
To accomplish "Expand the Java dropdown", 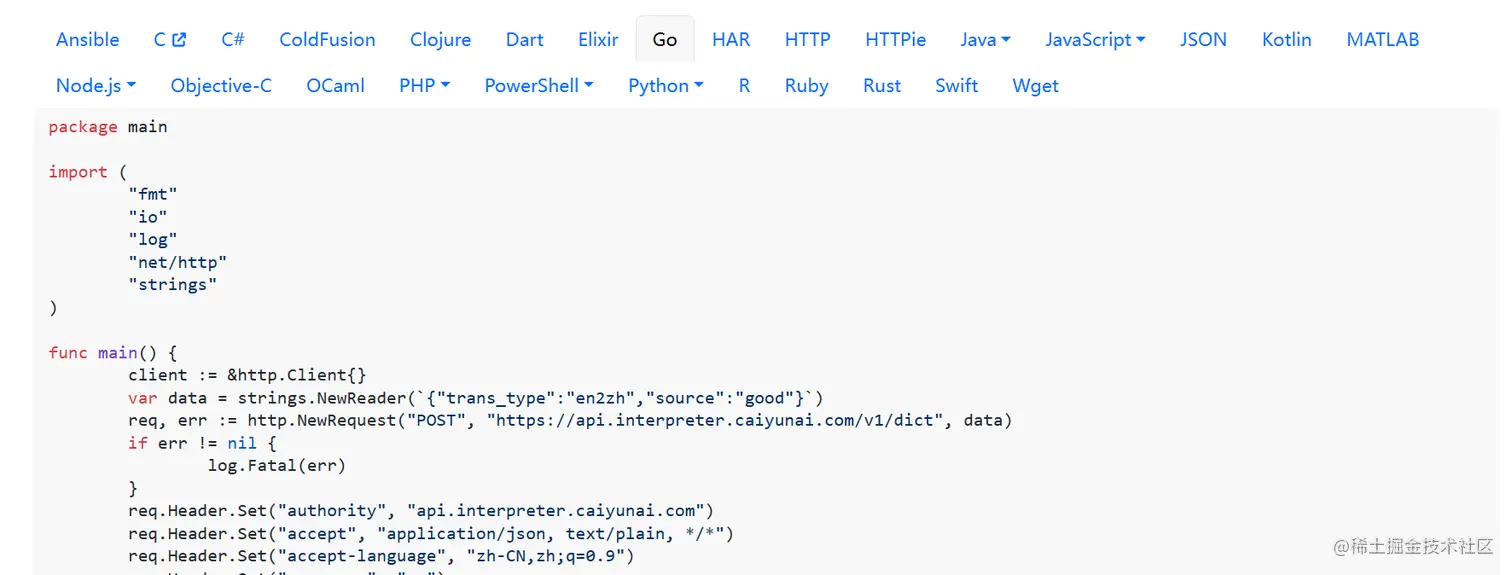I will pyautogui.click(x=985, y=40).
